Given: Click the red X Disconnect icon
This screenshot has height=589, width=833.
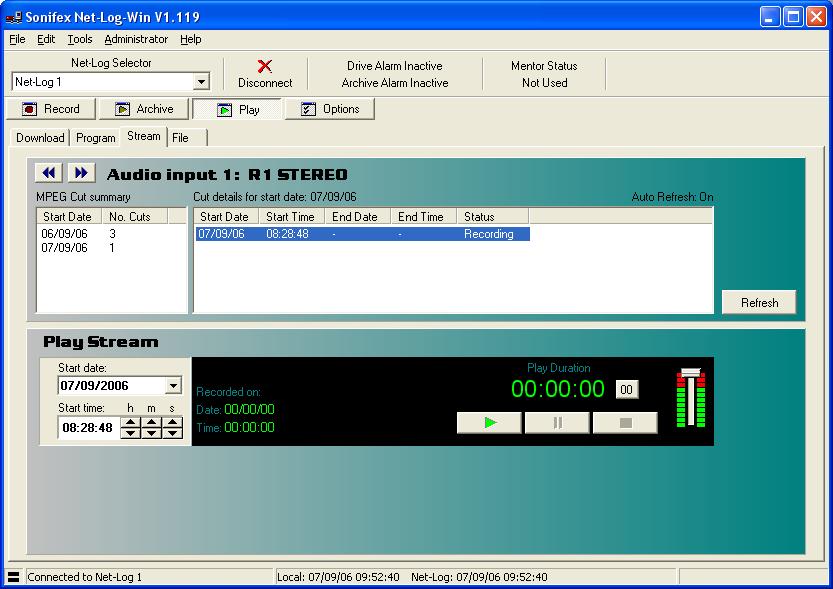Looking at the screenshot, I should click(x=265, y=66).
